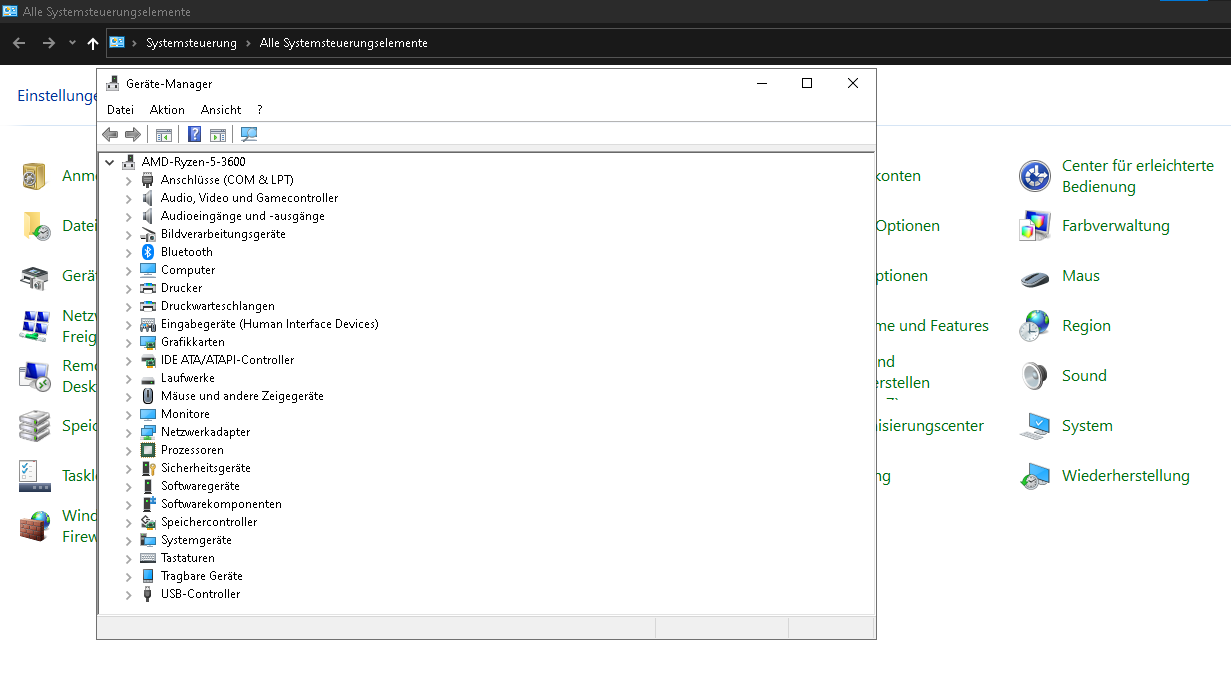The image size is (1231, 697).
Task: Click the Maus icon in Systemsteuerung window
Action: point(1034,277)
